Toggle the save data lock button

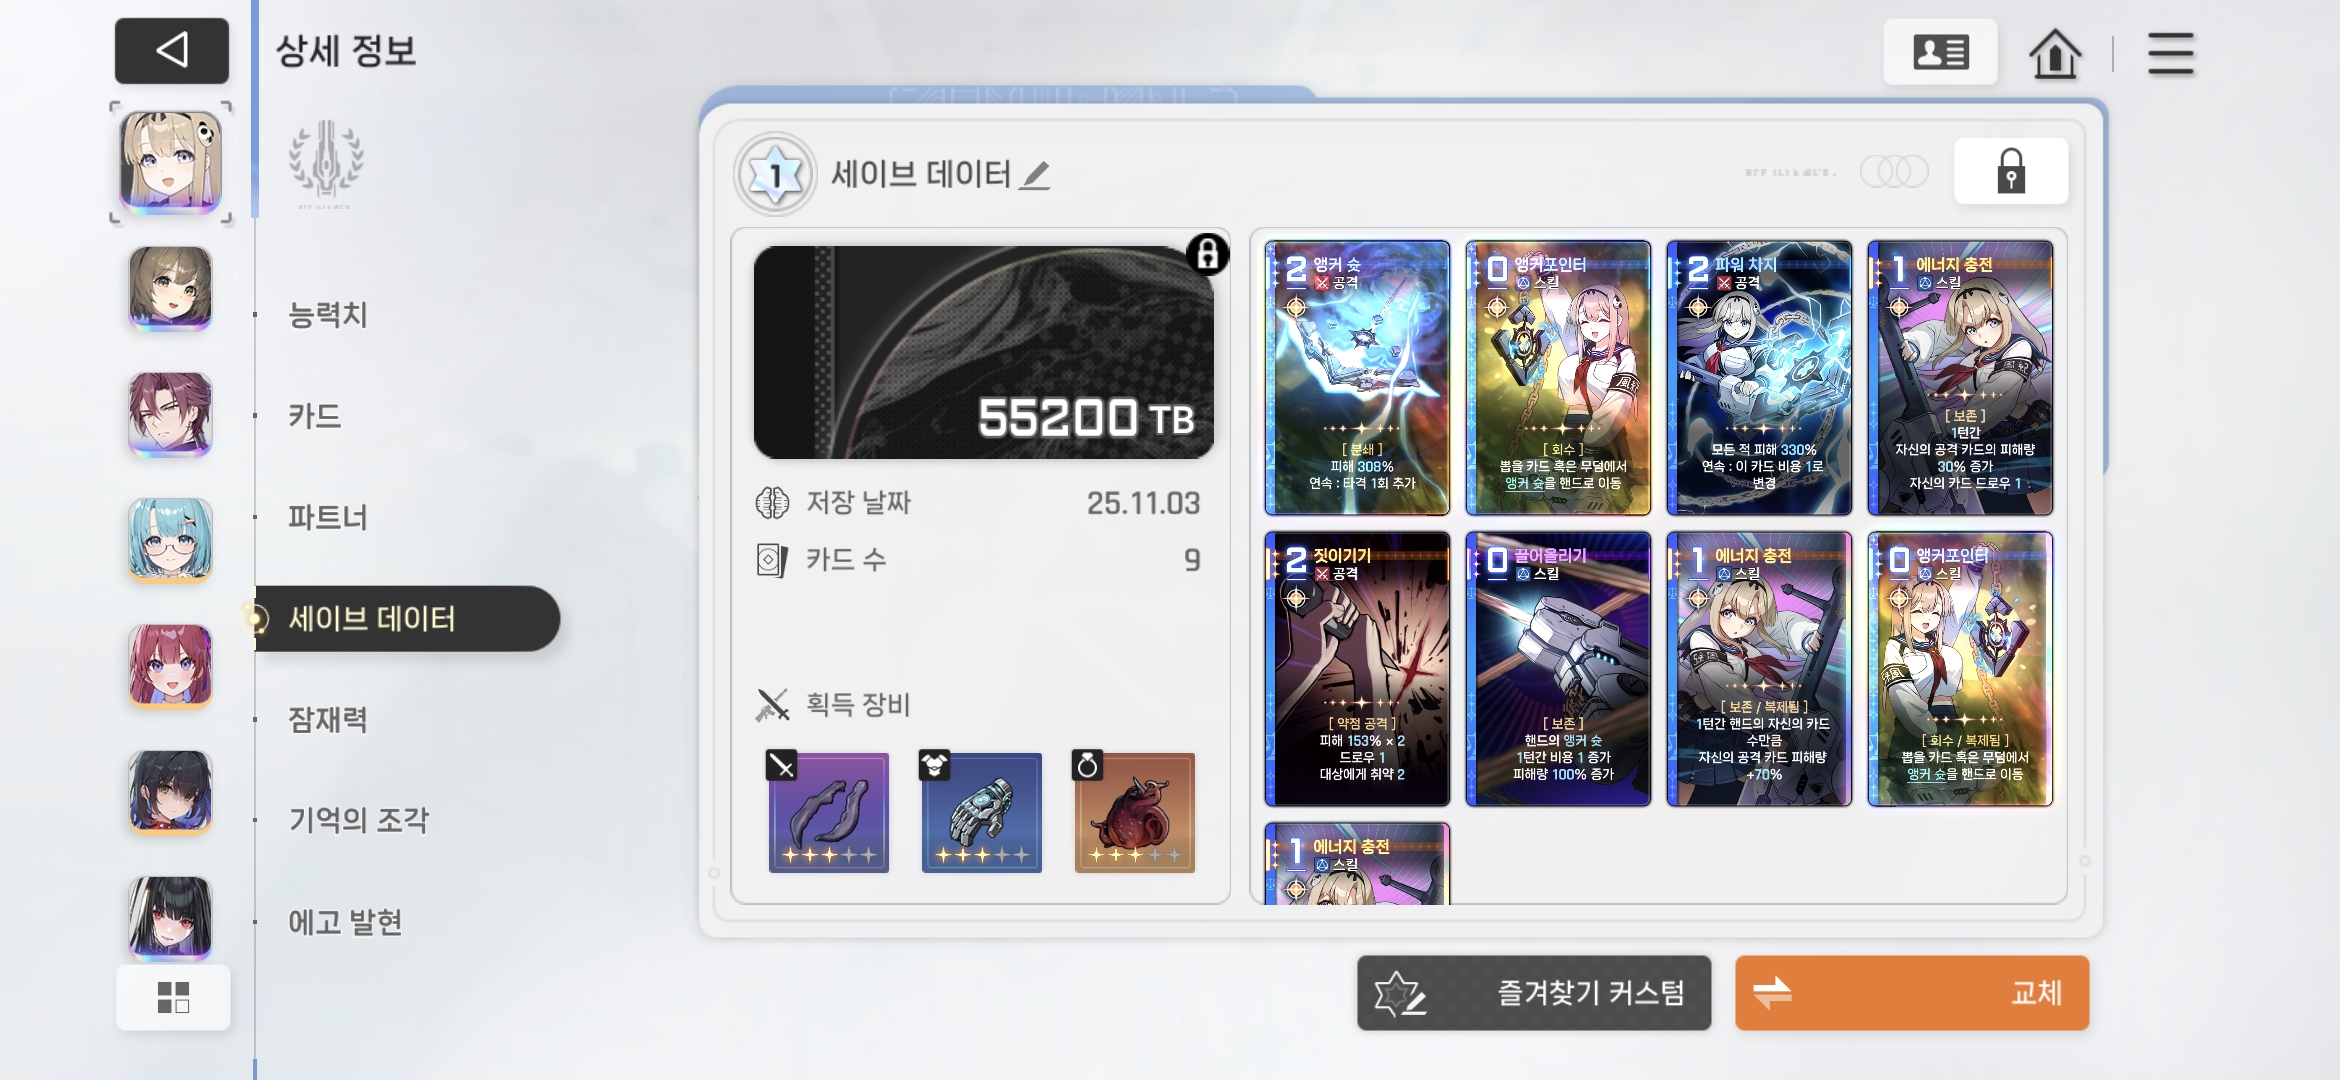(2011, 171)
